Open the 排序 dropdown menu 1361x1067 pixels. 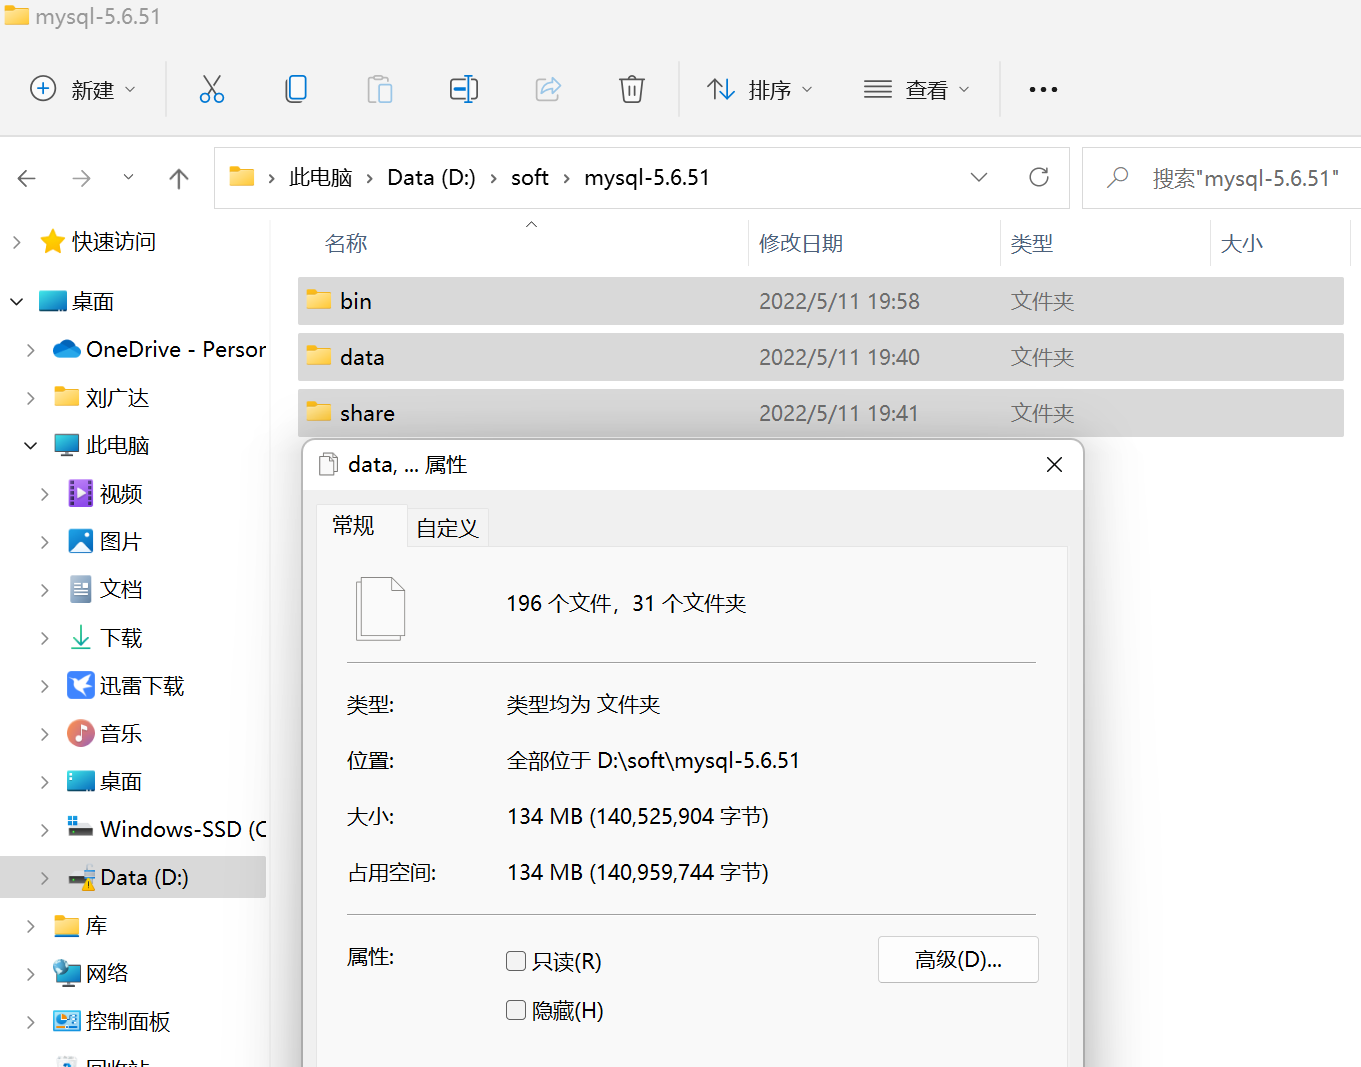point(760,89)
